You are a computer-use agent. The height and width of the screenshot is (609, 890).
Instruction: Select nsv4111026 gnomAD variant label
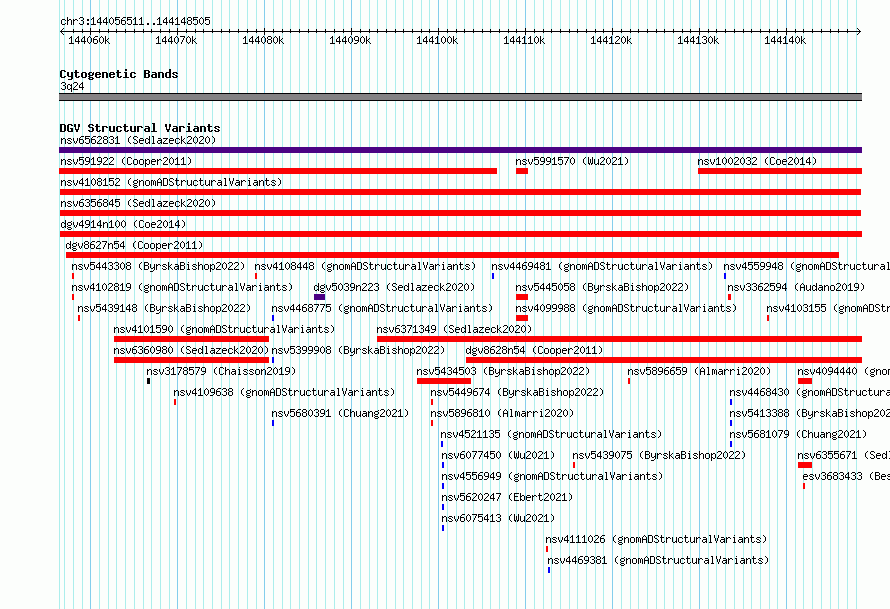(656, 539)
